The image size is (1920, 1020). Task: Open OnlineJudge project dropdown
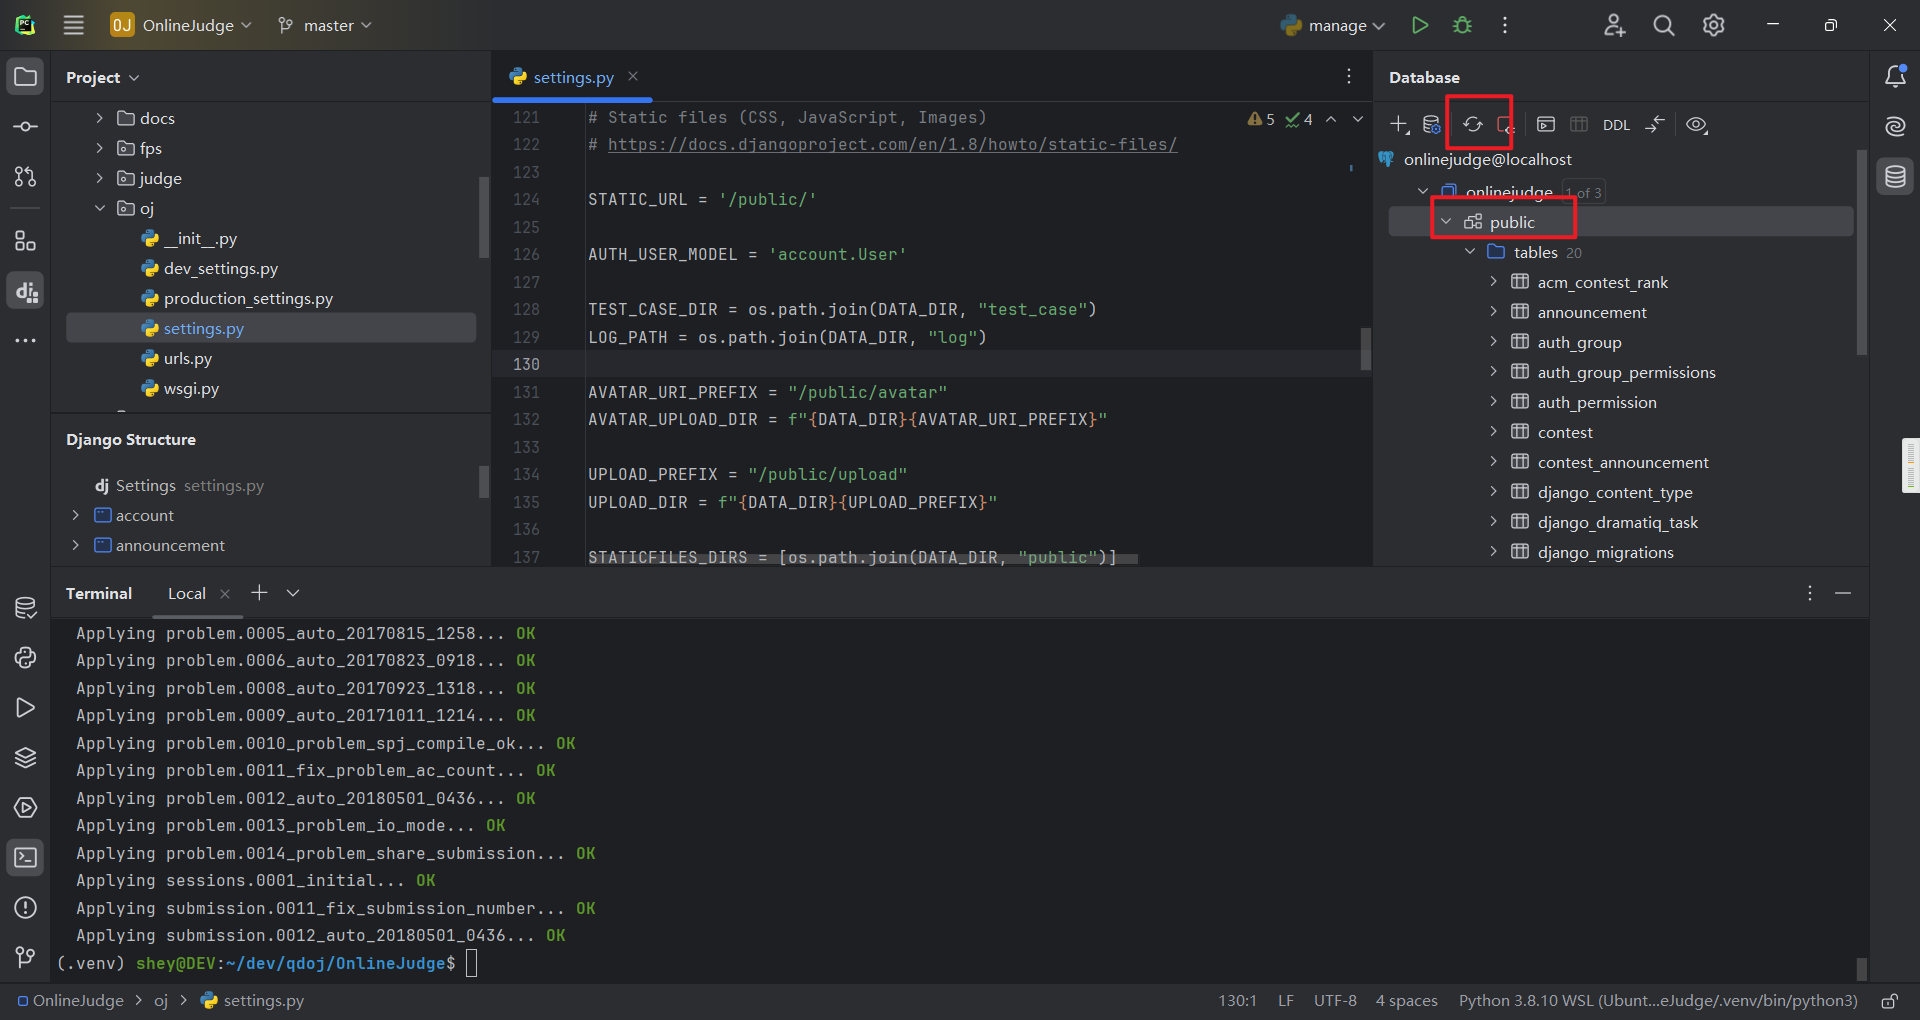point(181,25)
